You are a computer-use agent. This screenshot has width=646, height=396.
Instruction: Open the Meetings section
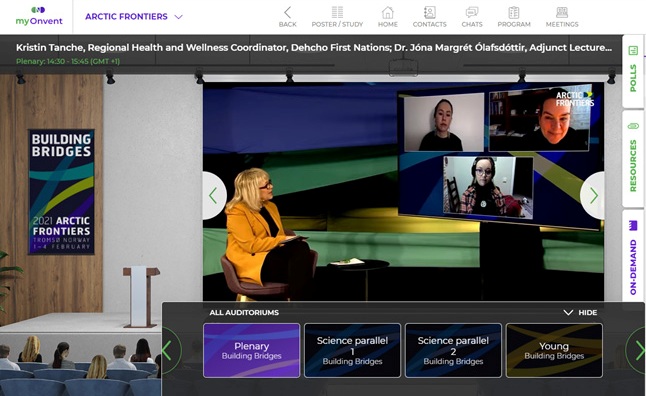point(562,17)
